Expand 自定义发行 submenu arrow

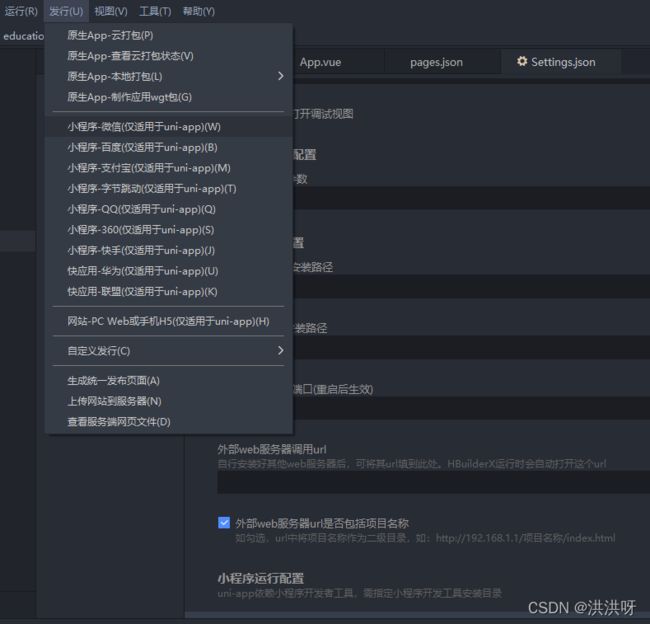(x=281, y=350)
